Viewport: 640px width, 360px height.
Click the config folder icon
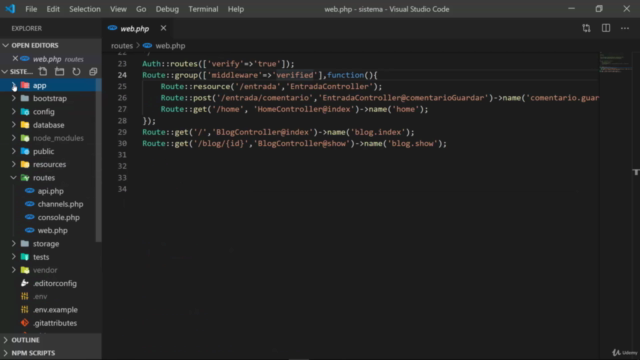coord(25,112)
